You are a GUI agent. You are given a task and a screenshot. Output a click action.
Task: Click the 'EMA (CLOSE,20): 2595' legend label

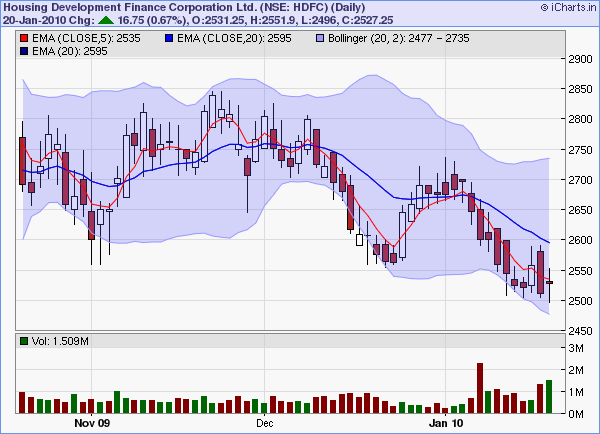tap(234, 38)
